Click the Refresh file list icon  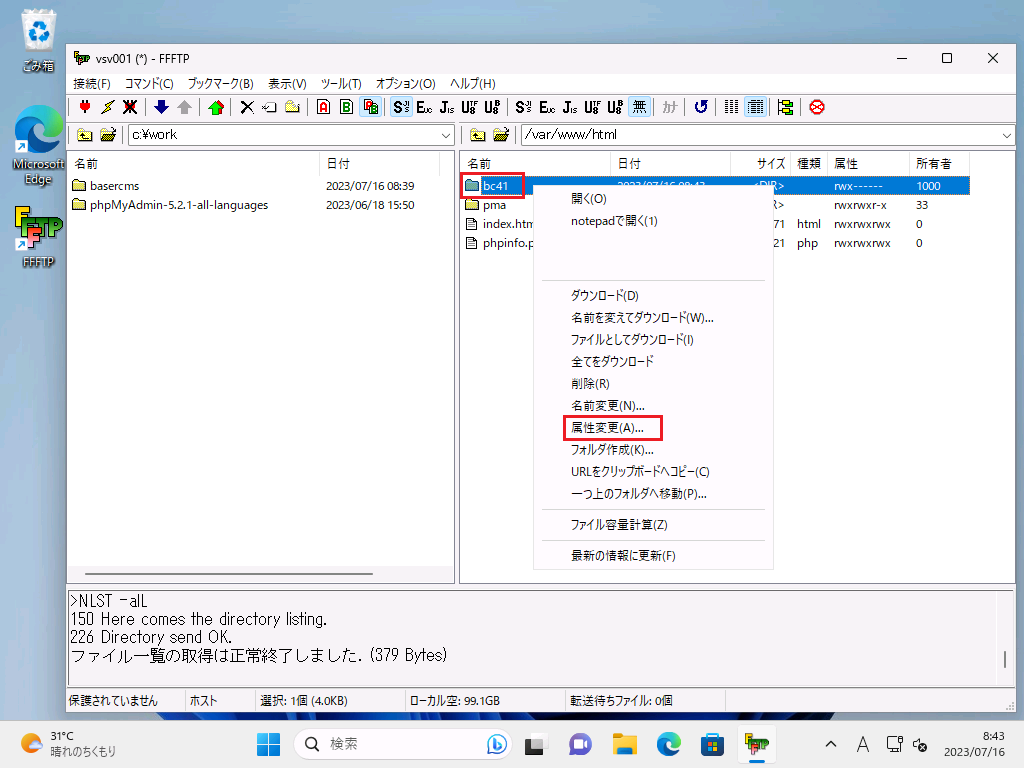click(x=701, y=107)
